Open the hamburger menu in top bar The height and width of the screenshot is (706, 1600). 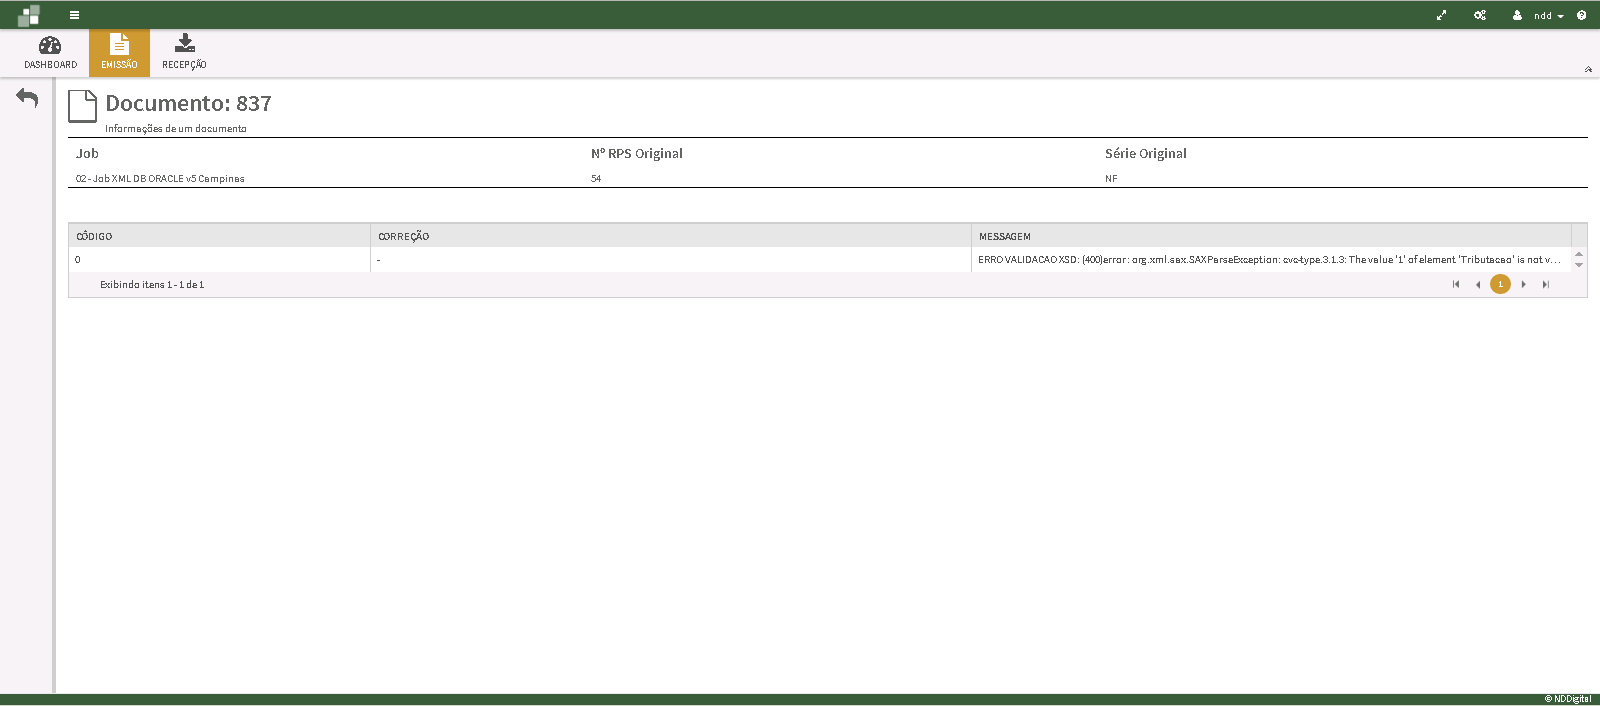tap(74, 15)
